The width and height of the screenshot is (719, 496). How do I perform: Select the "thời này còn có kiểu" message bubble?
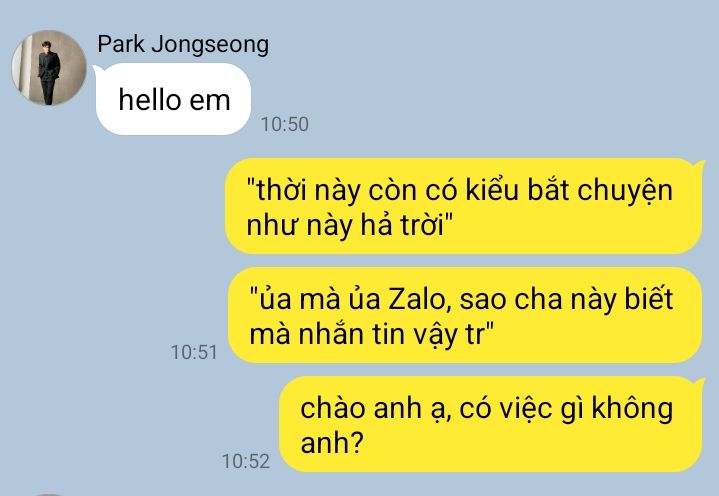coord(464,206)
